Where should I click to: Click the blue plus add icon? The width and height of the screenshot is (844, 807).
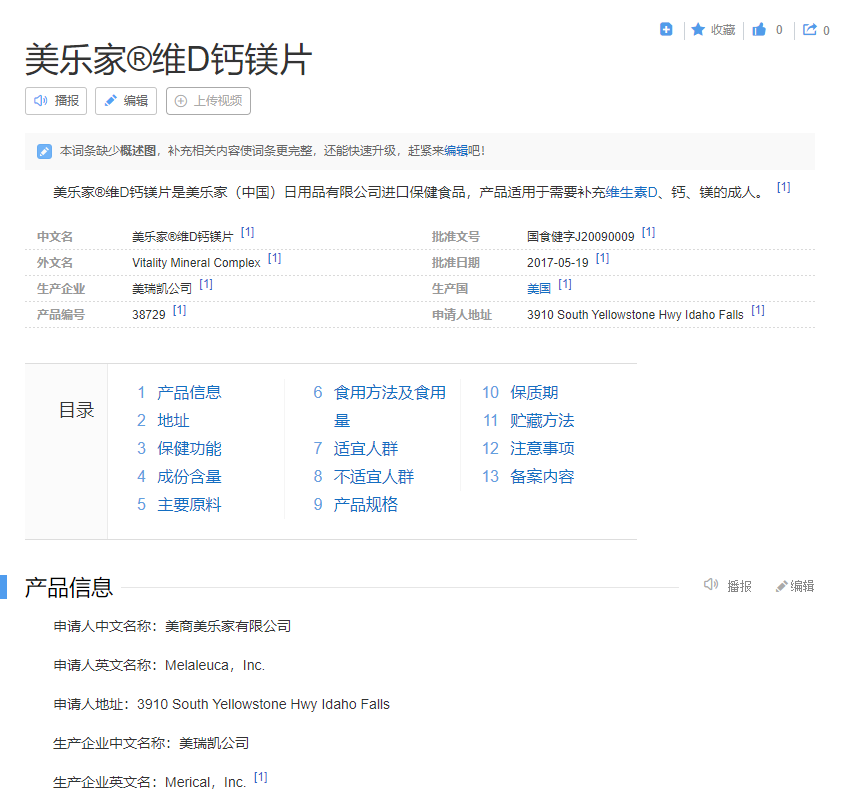click(x=666, y=30)
